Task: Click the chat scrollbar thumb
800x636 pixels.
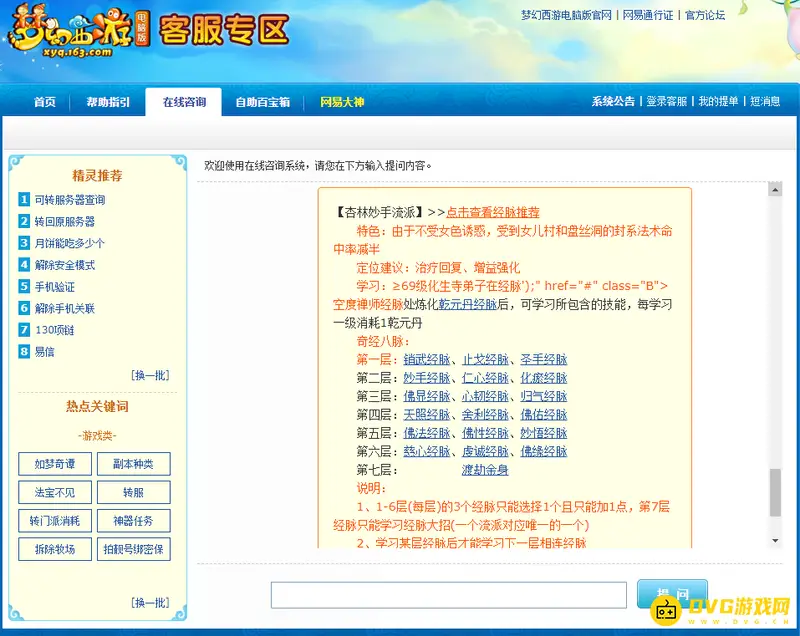Action: (x=775, y=493)
